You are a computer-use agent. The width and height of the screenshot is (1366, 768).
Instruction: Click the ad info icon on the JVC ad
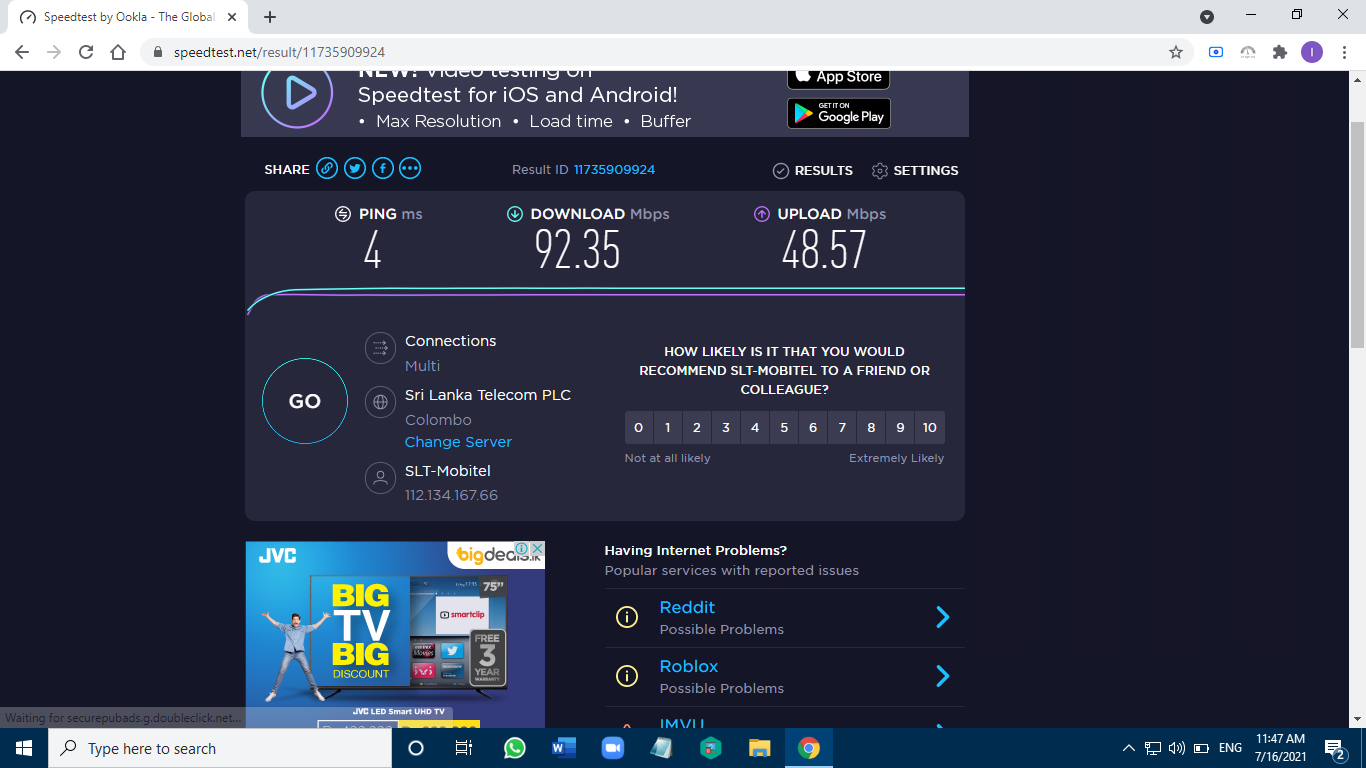point(521,549)
